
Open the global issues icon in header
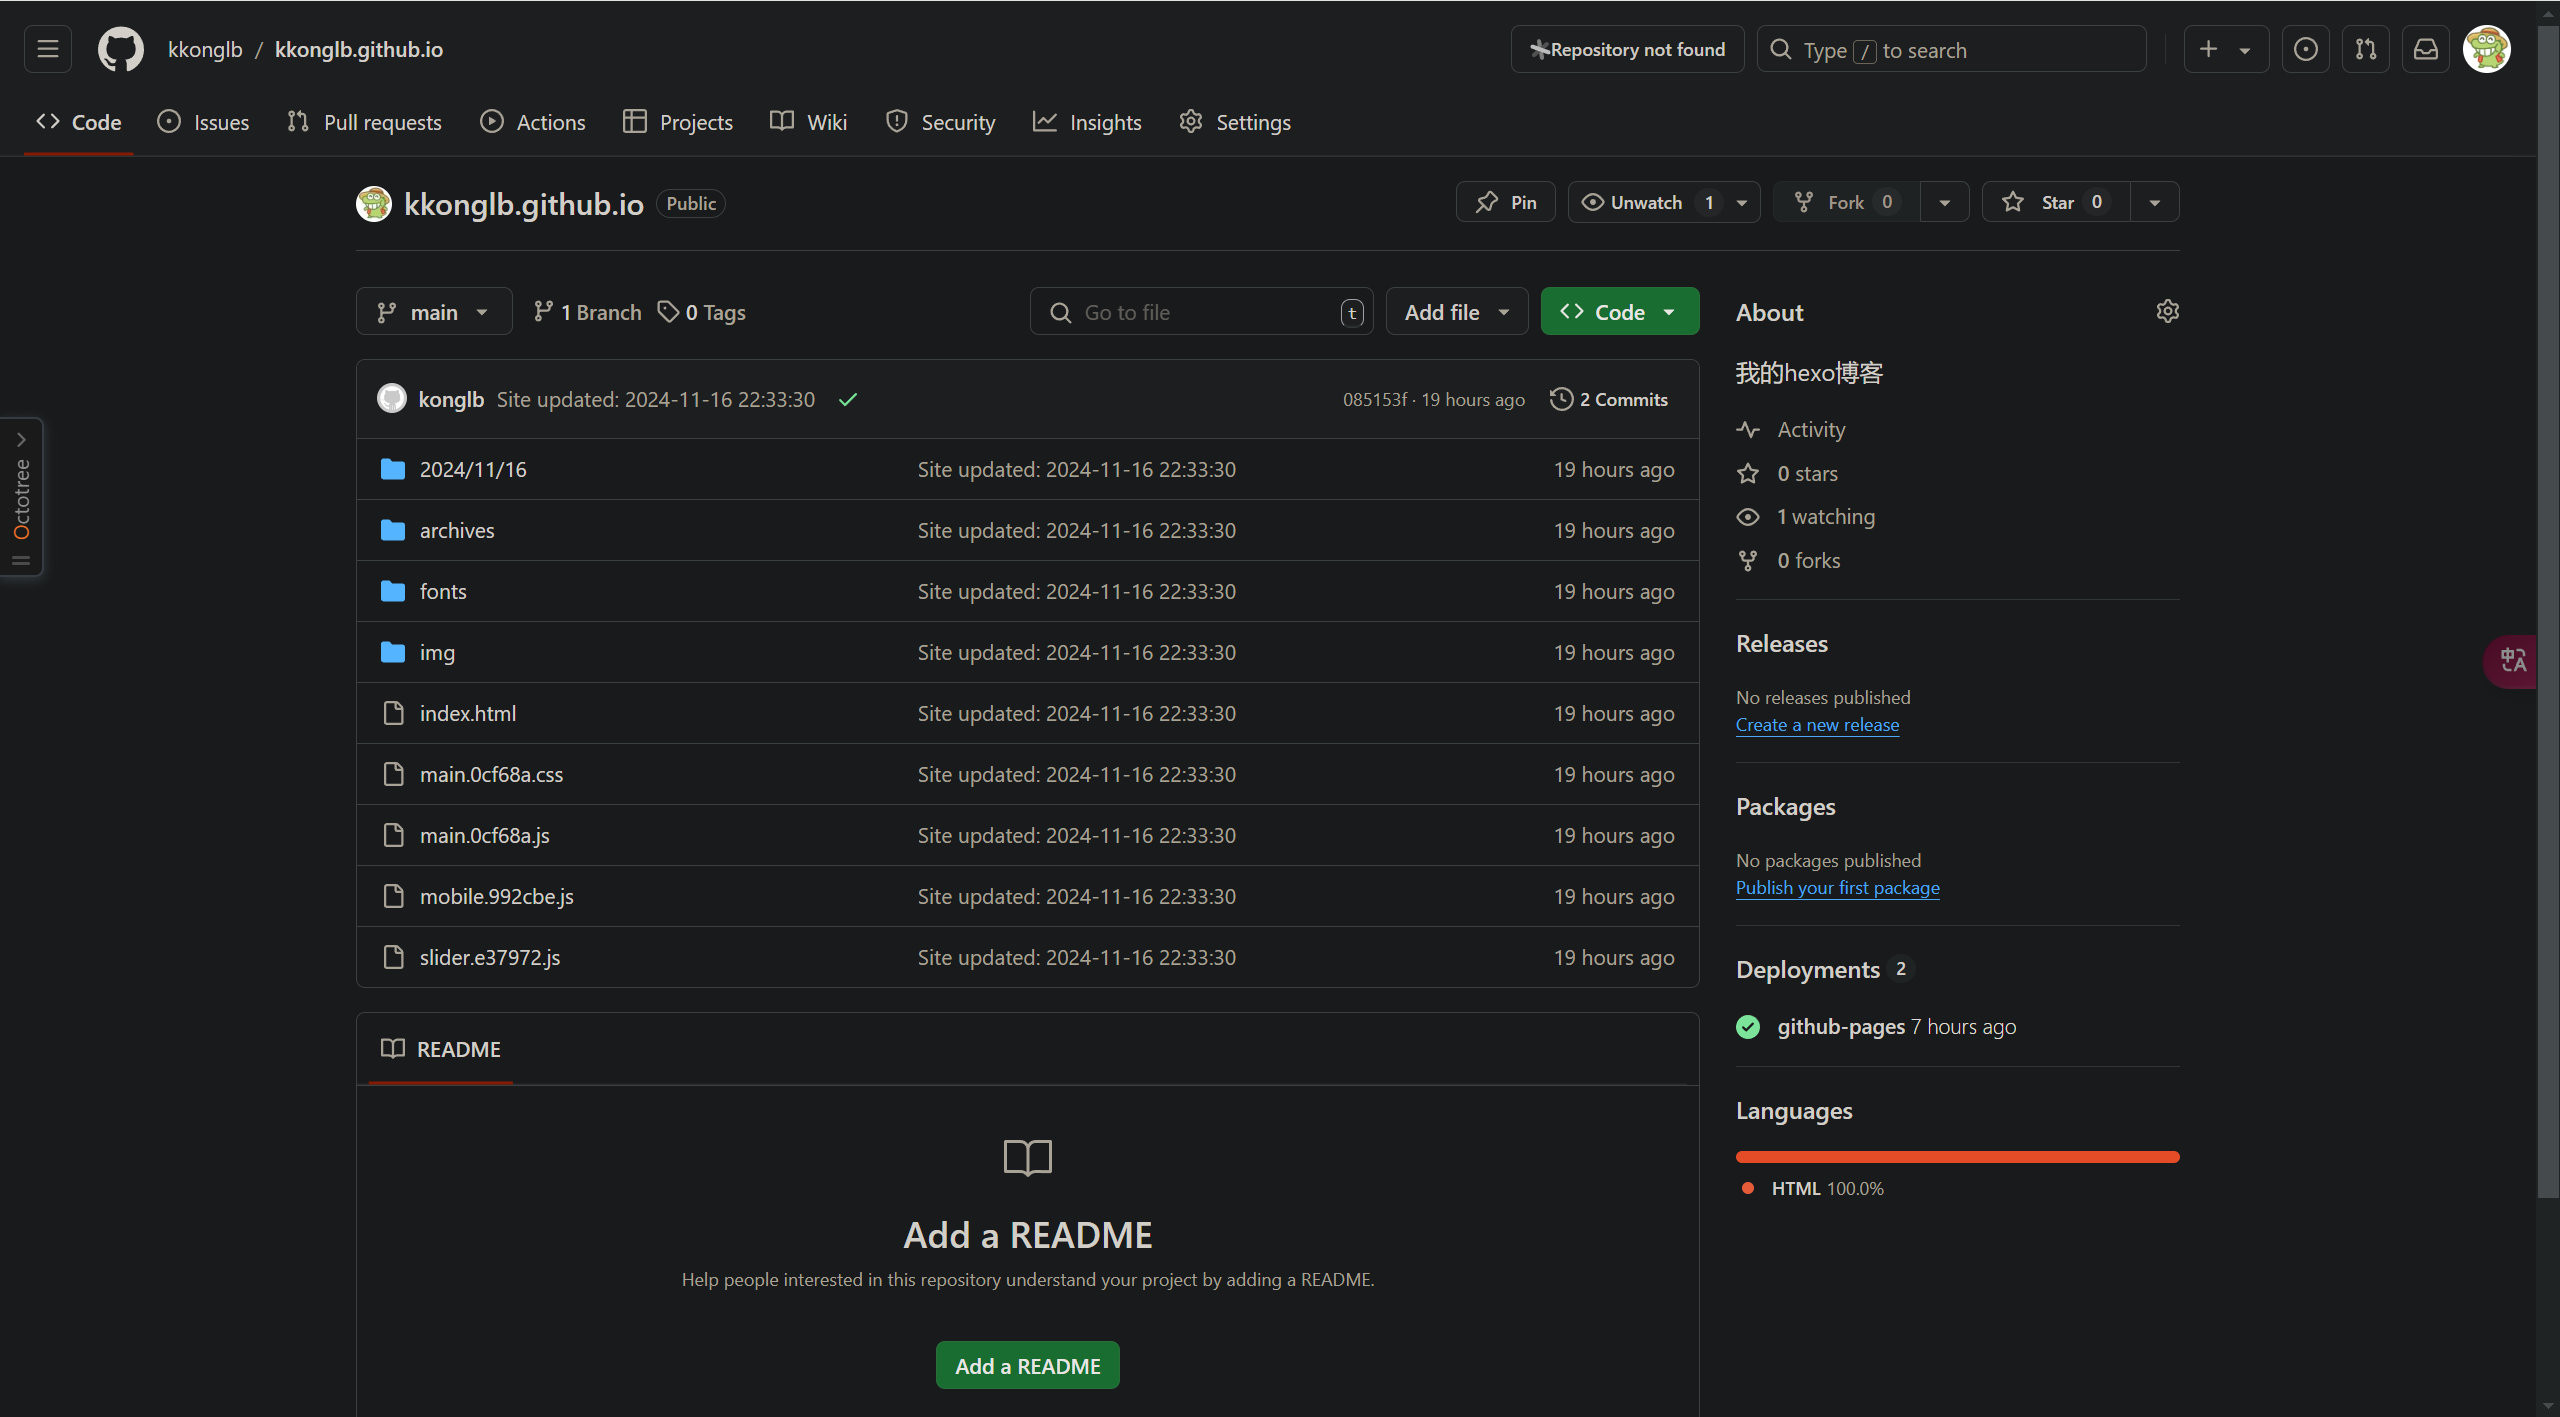pyautogui.click(x=2306, y=49)
